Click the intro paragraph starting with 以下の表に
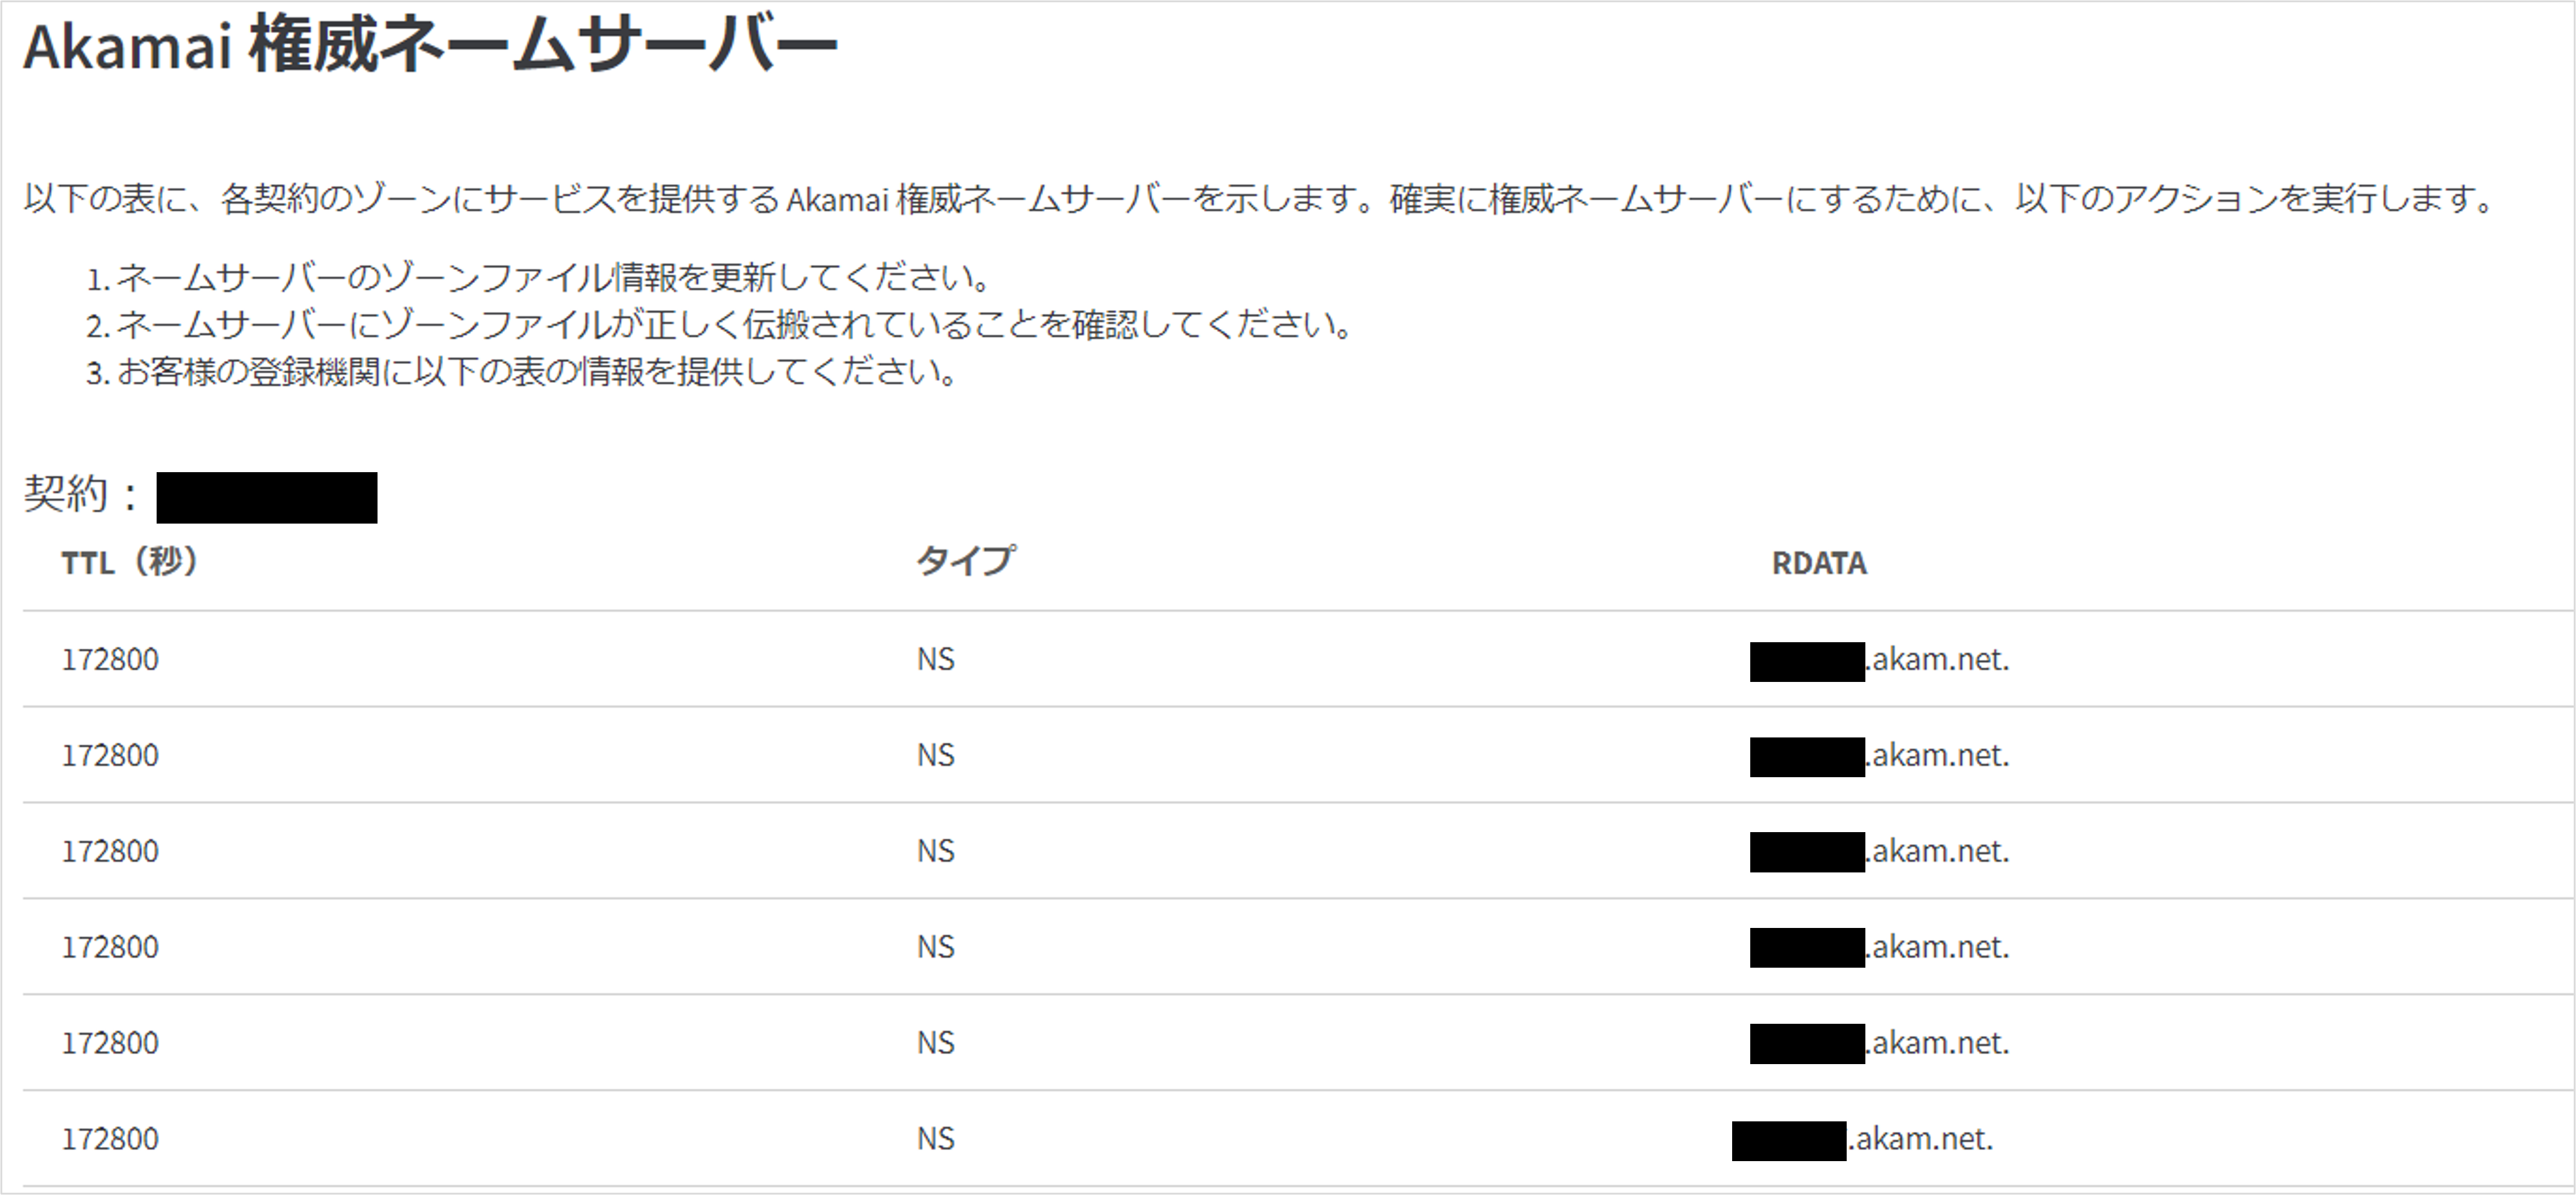 (x=1260, y=199)
